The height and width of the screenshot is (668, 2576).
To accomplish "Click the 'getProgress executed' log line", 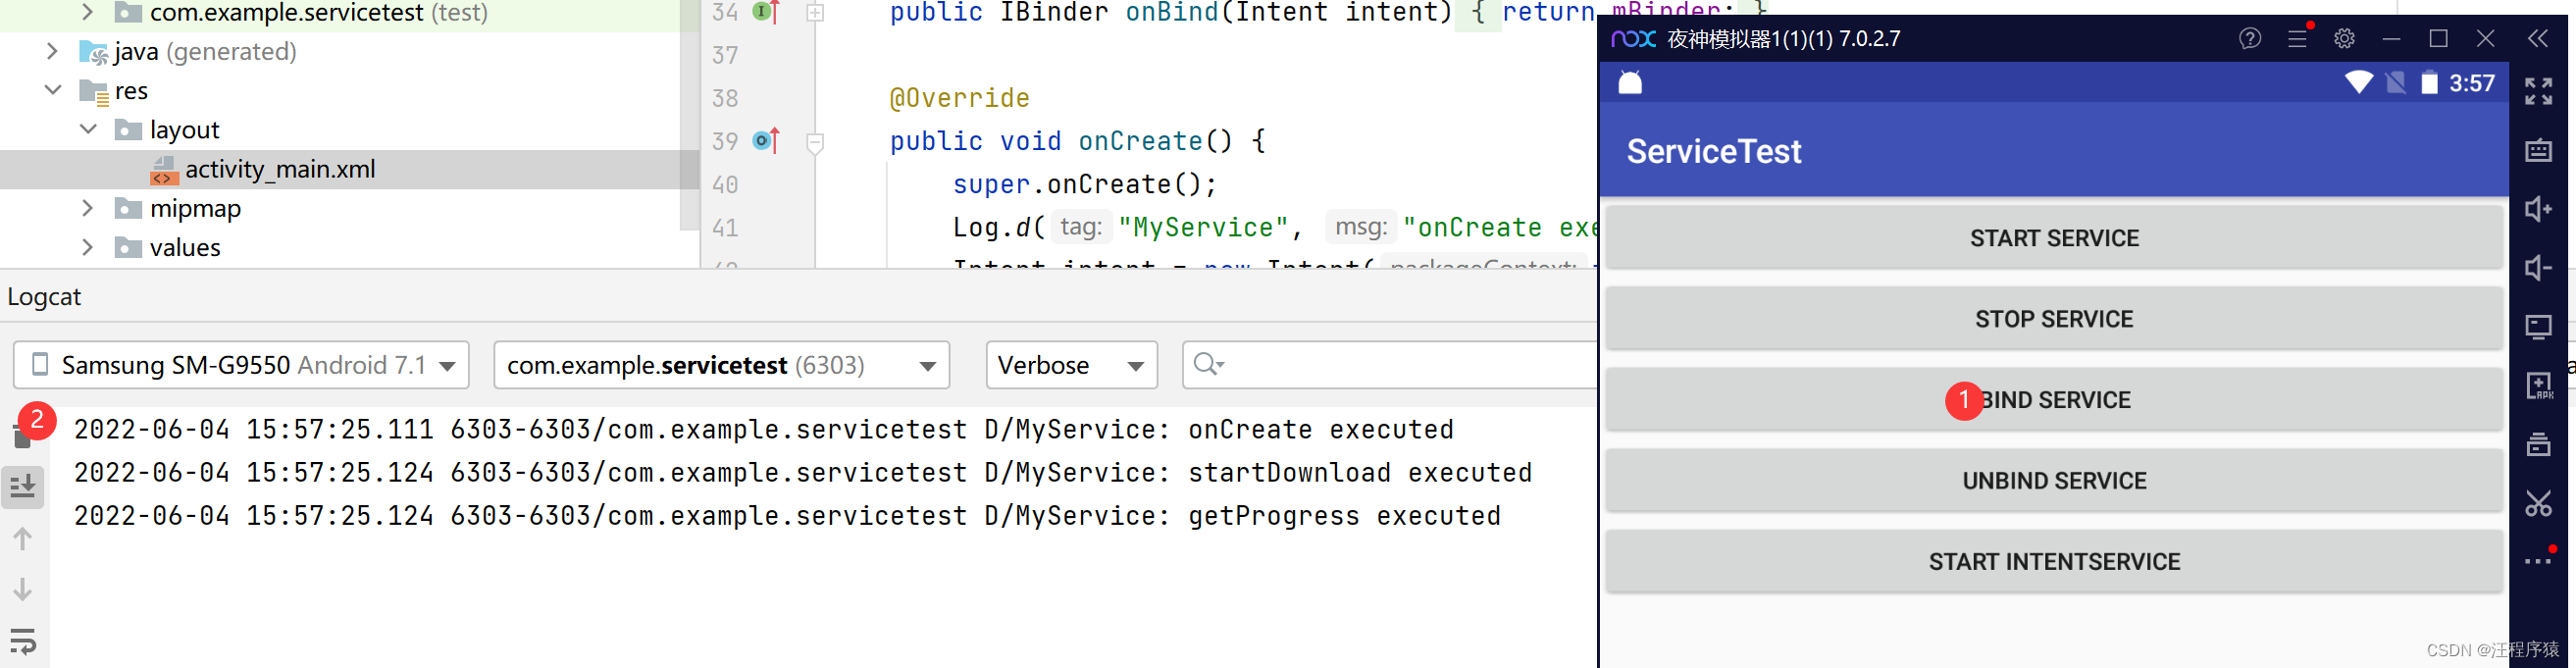I will pos(787,516).
